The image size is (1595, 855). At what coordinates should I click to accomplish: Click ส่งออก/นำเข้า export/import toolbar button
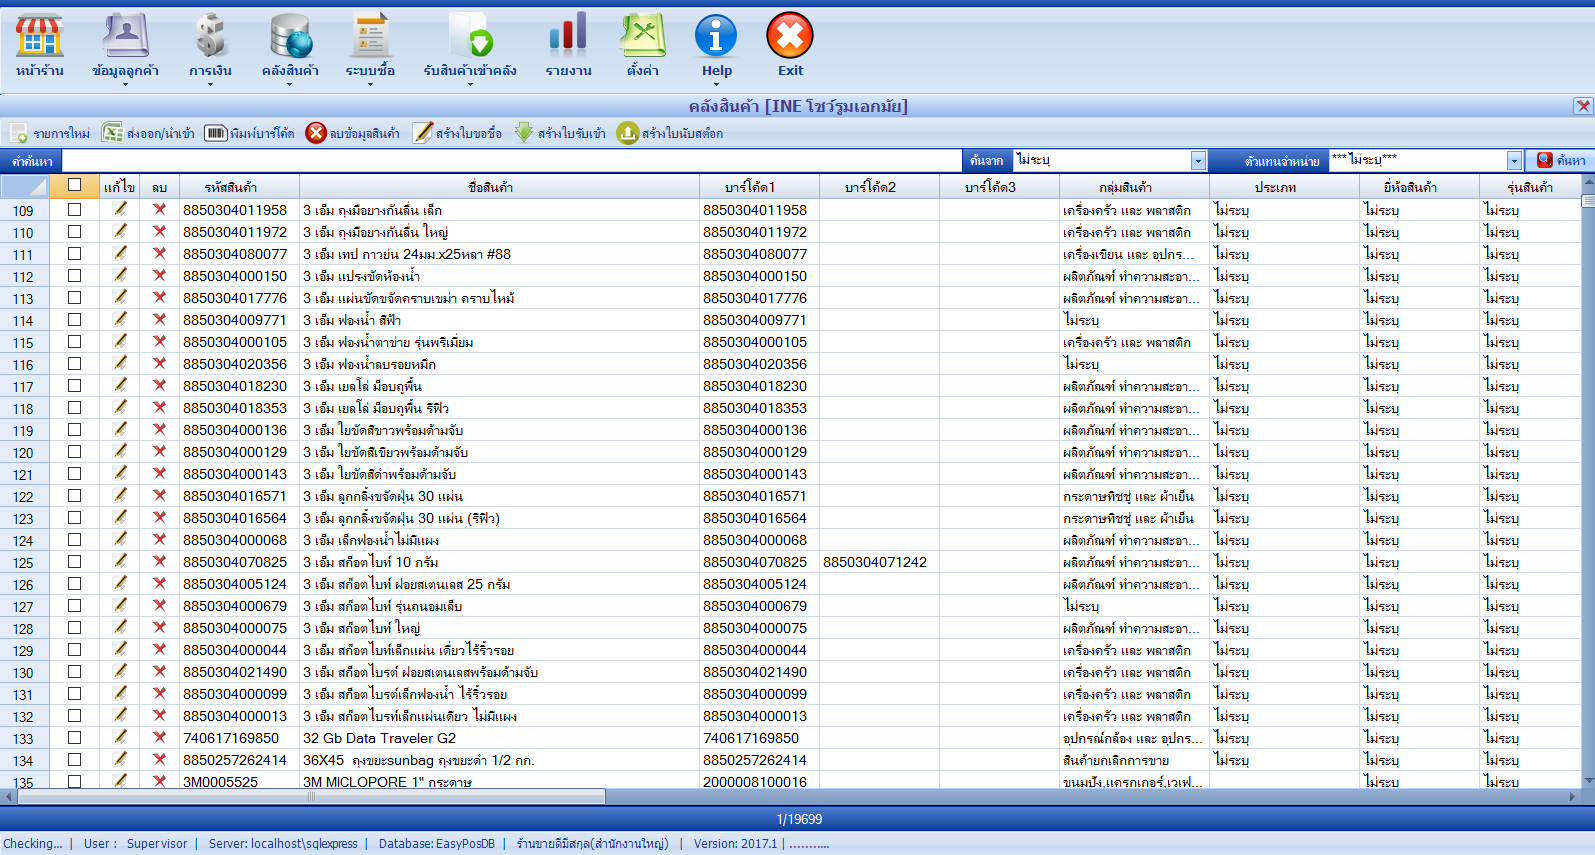point(148,133)
